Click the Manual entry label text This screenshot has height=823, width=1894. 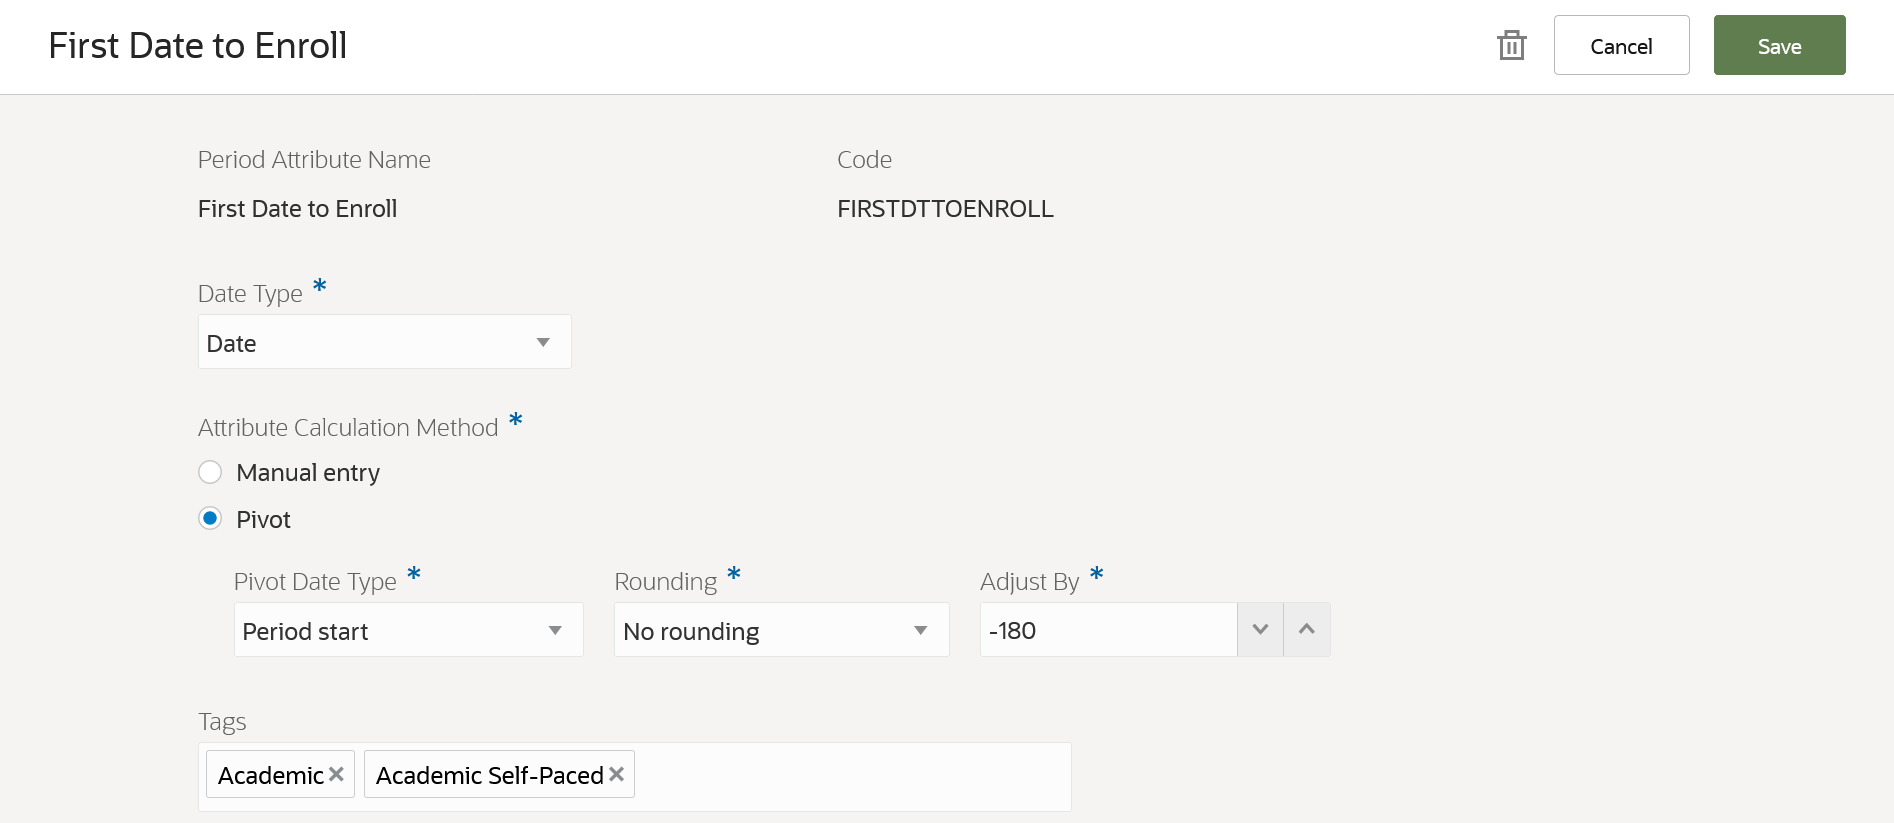pos(308,473)
